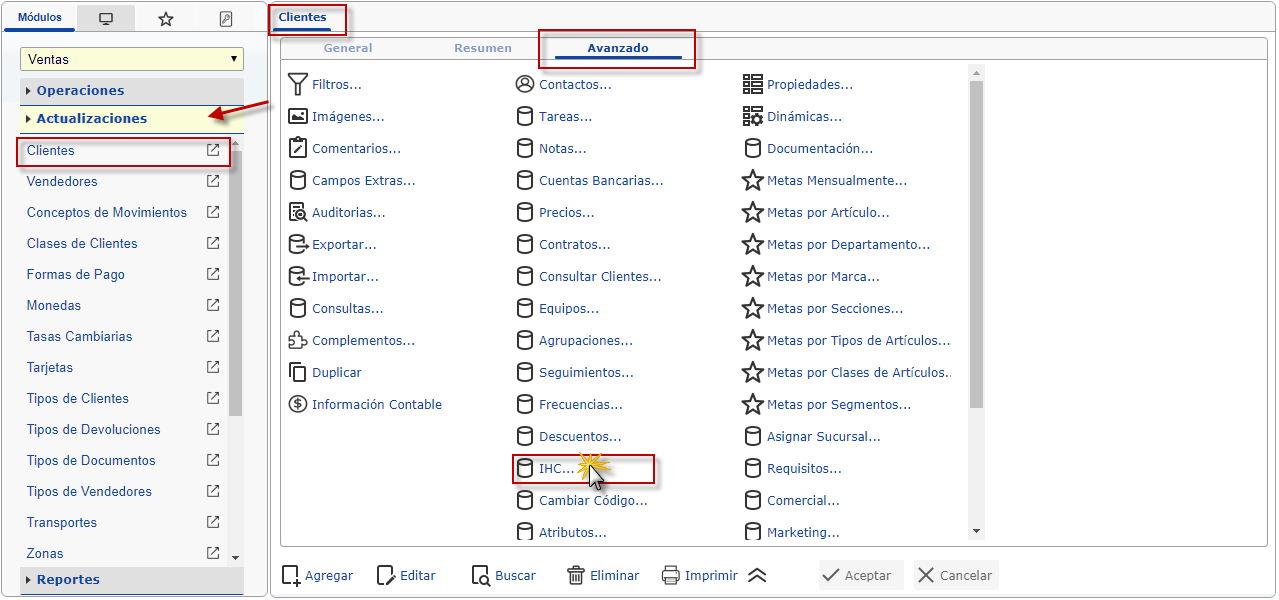The height and width of the screenshot is (600, 1279).
Task: Click the Avanzado panel scrollbar thumb
Action: click(977, 244)
